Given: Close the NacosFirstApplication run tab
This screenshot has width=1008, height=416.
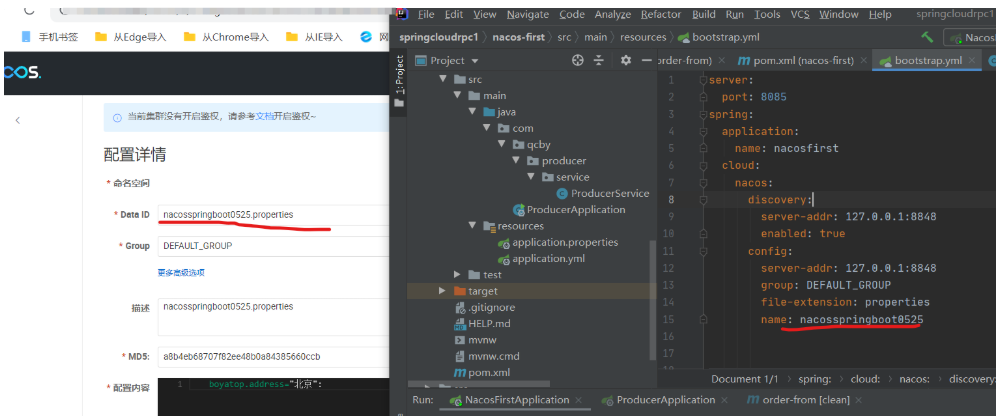Looking at the screenshot, I should point(579,400).
